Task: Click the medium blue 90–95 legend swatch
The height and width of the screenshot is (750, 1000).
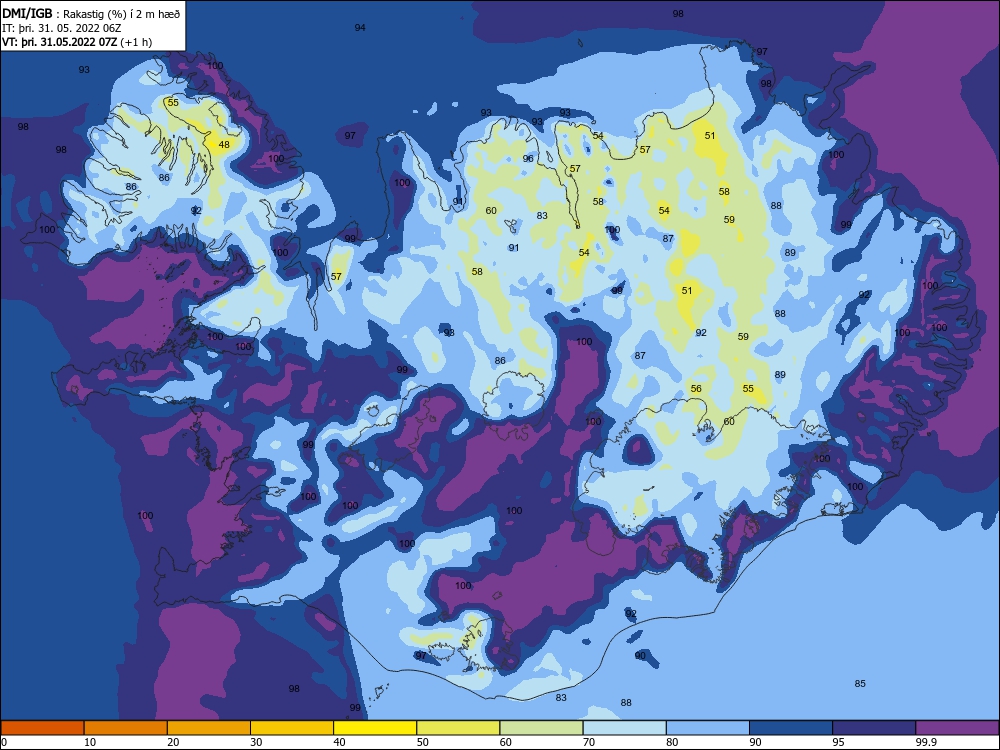Action: pyautogui.click(x=791, y=728)
